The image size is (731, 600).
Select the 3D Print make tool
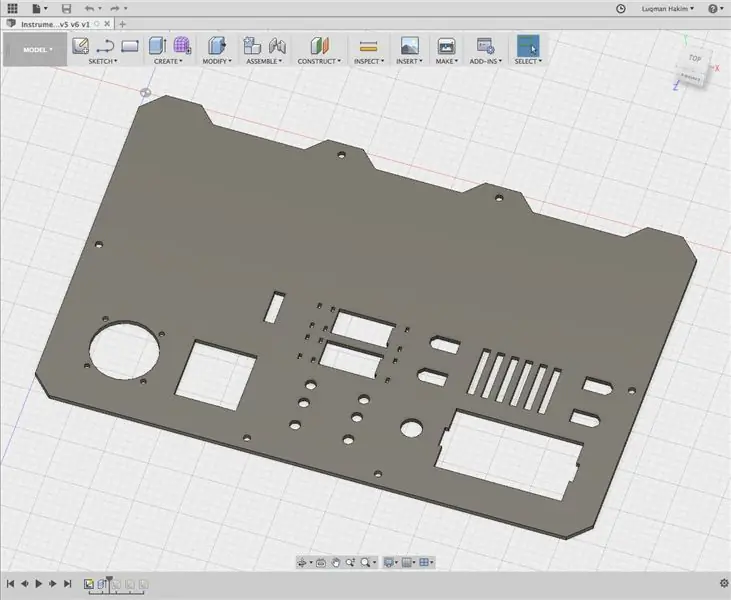446,46
